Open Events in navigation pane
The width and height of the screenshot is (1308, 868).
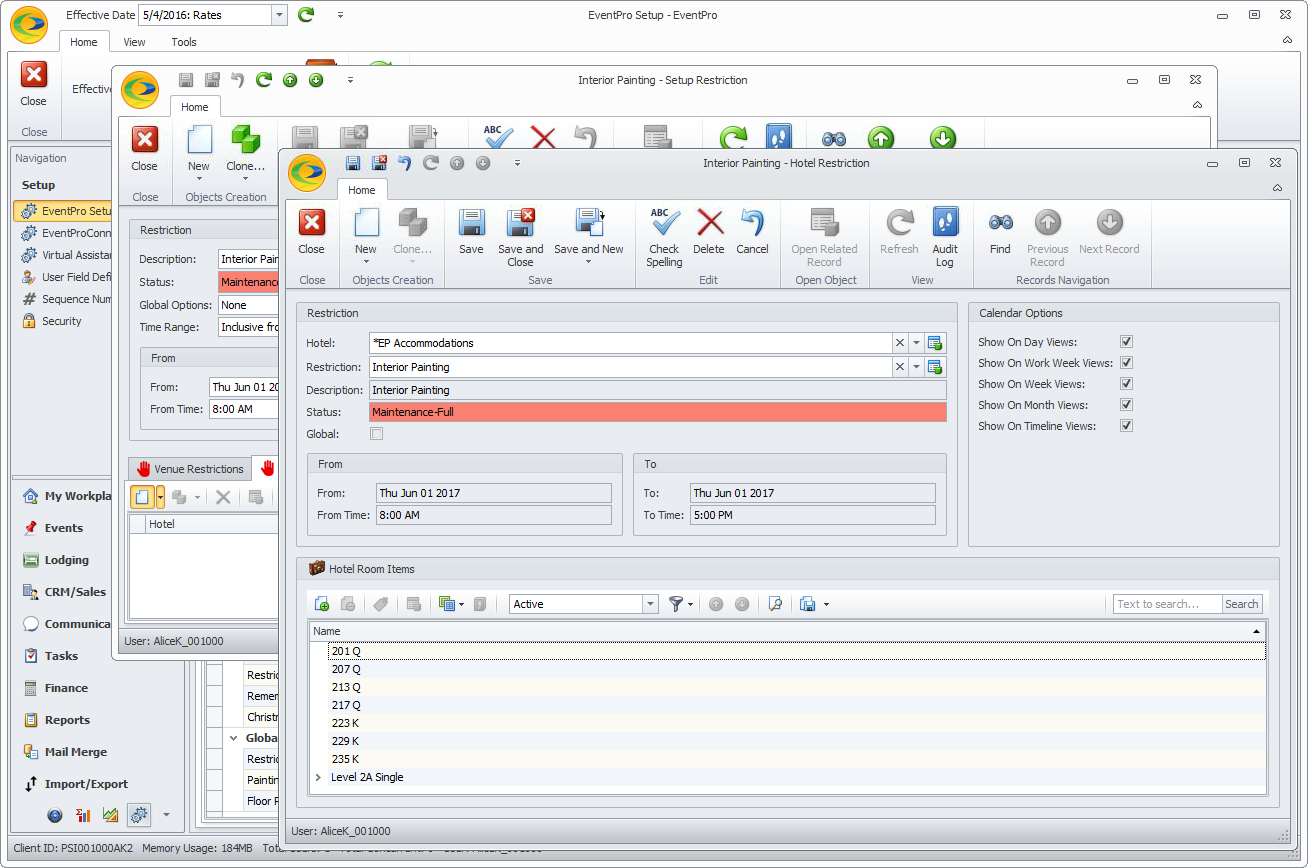(64, 528)
